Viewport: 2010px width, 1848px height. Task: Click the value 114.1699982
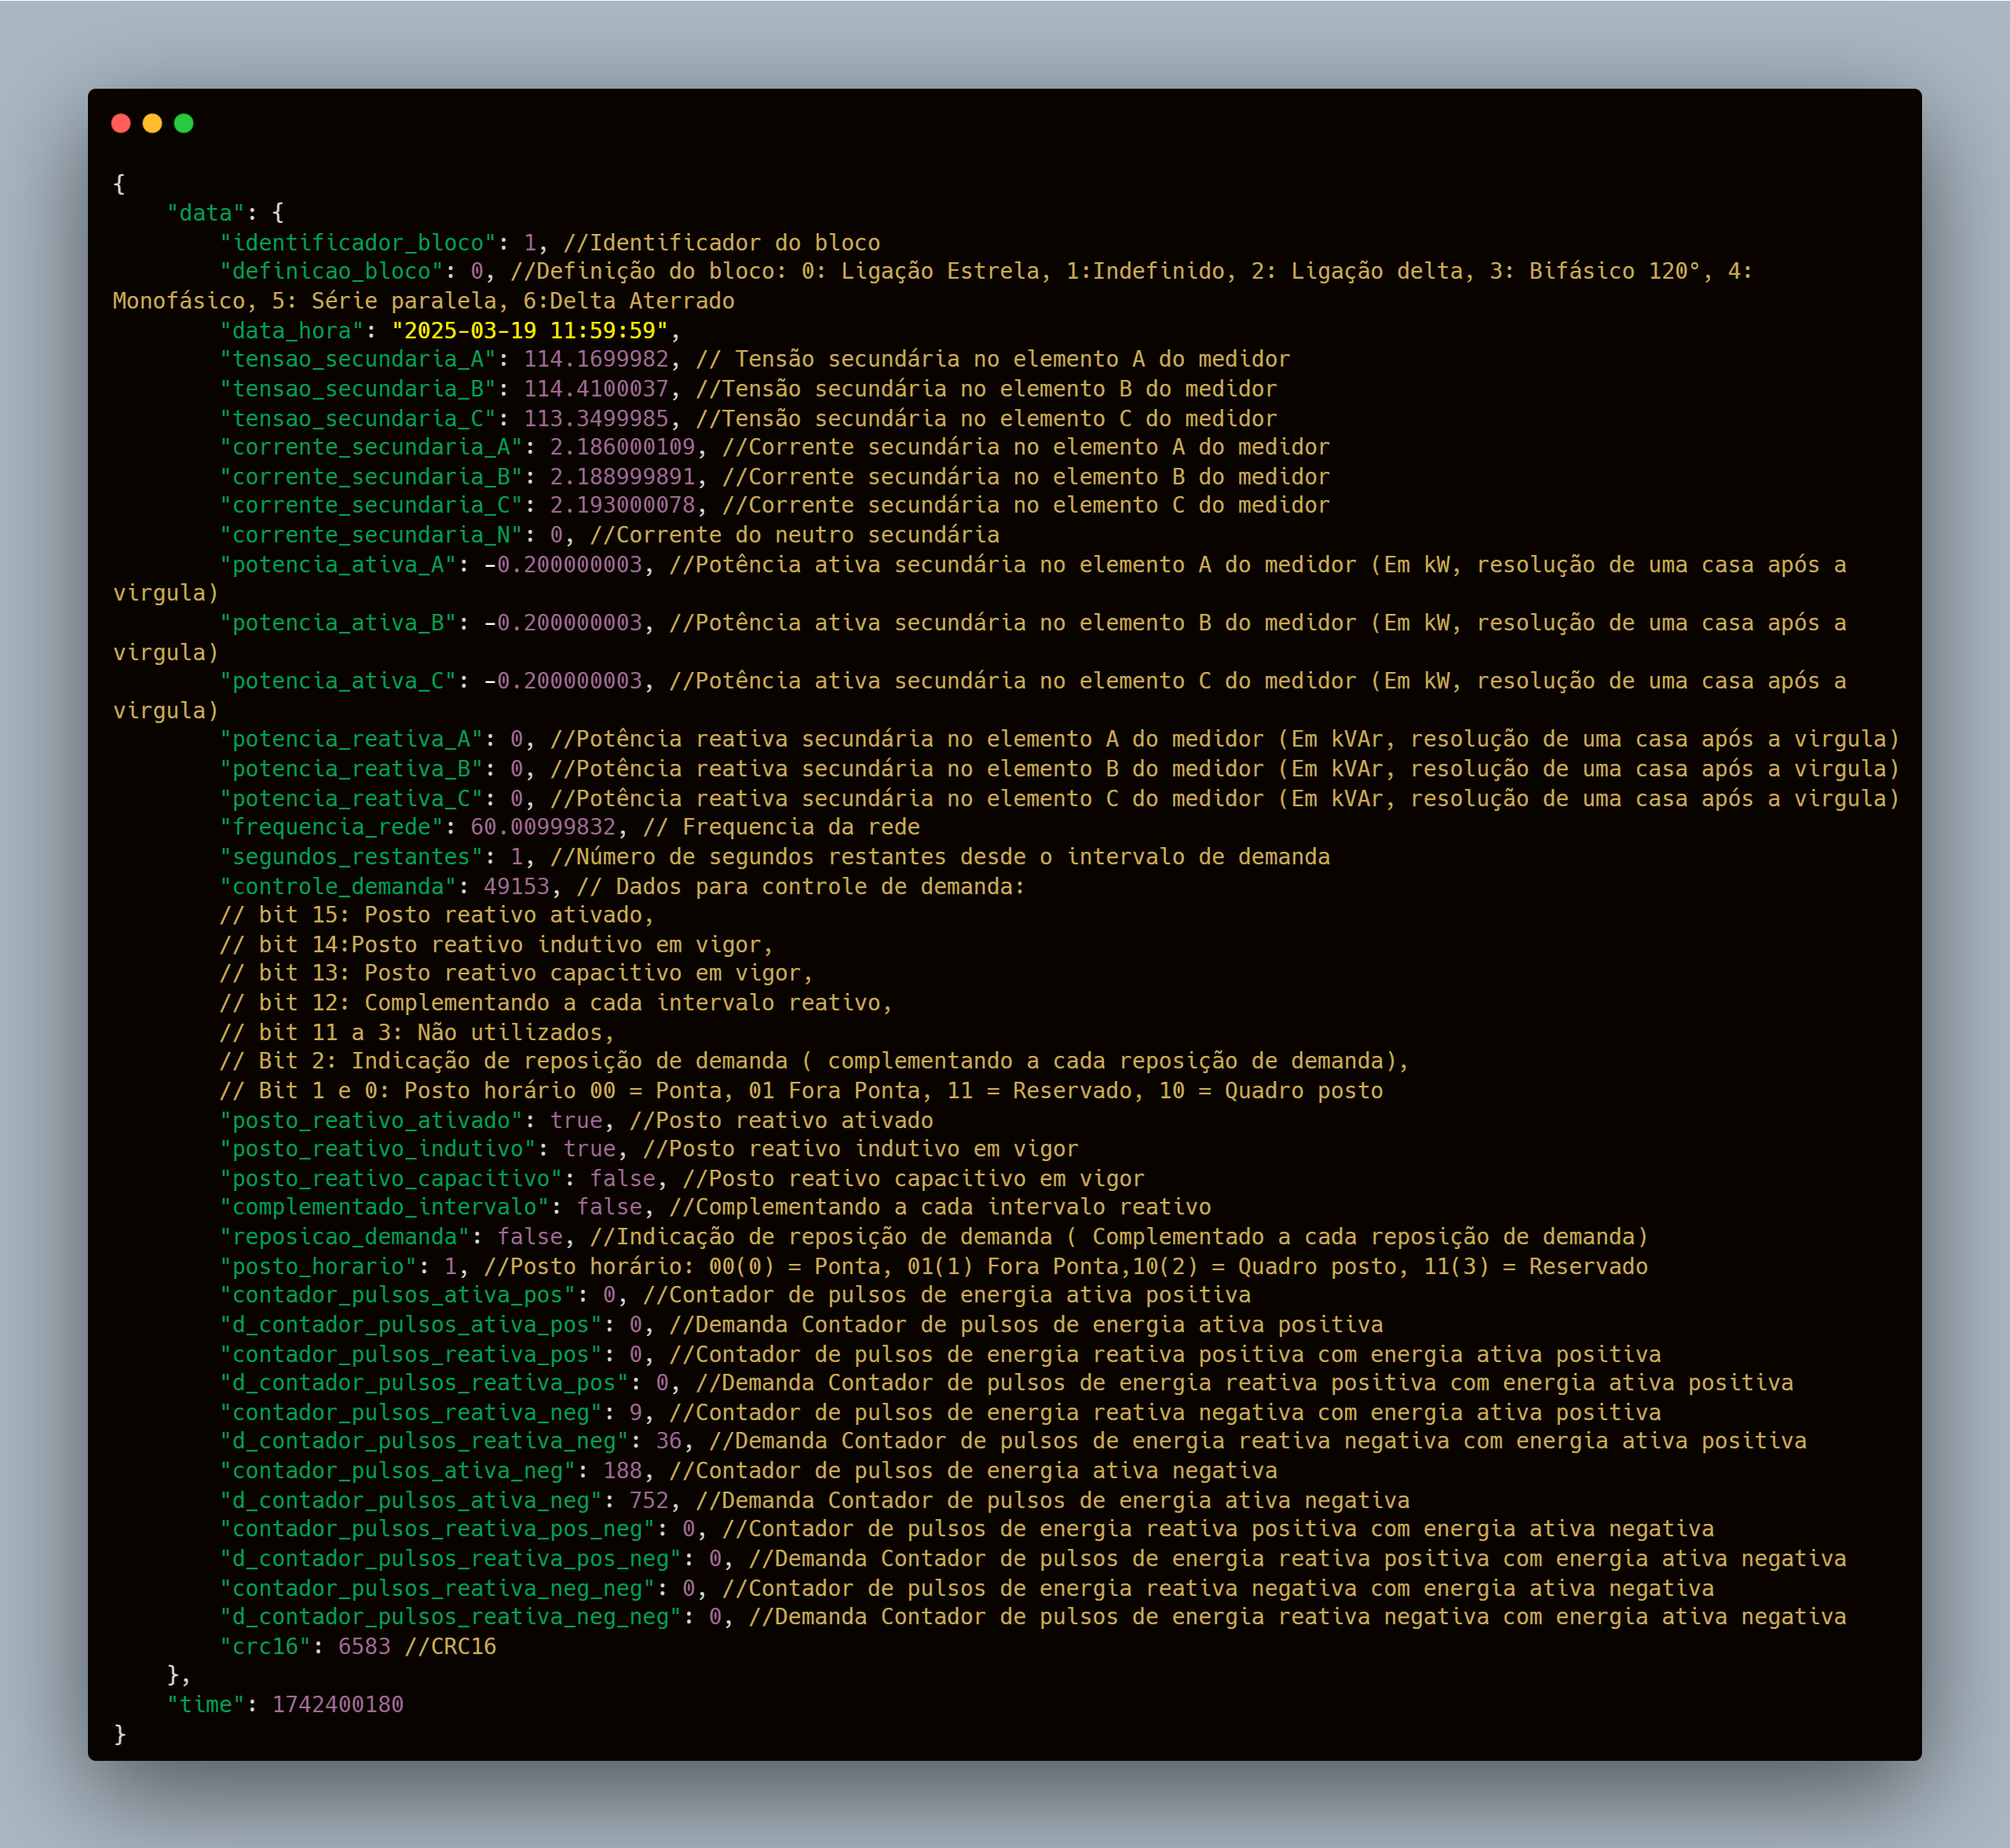pos(596,359)
